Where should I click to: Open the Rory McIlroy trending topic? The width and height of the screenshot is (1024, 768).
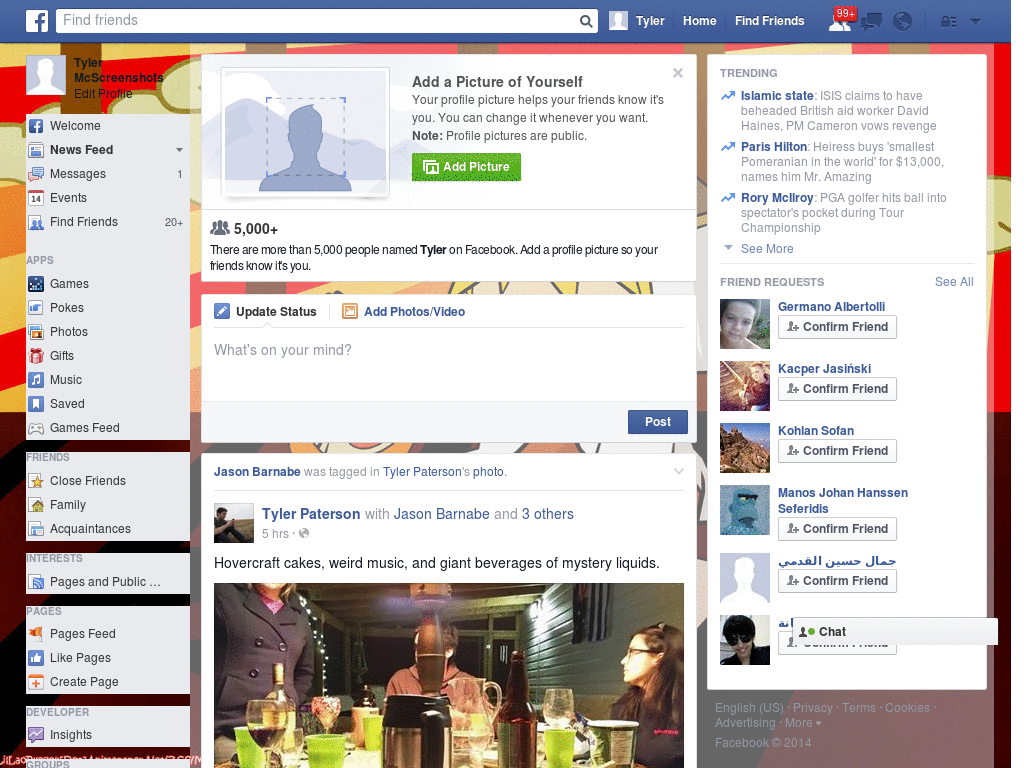pos(776,198)
